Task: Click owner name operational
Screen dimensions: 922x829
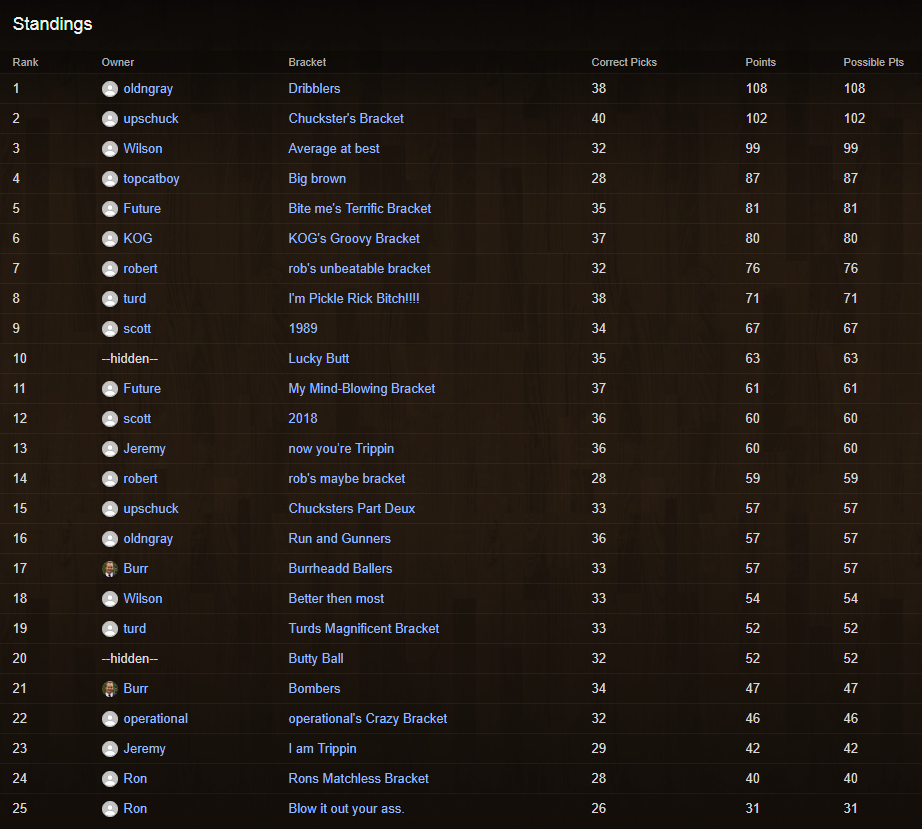Action: [x=155, y=718]
